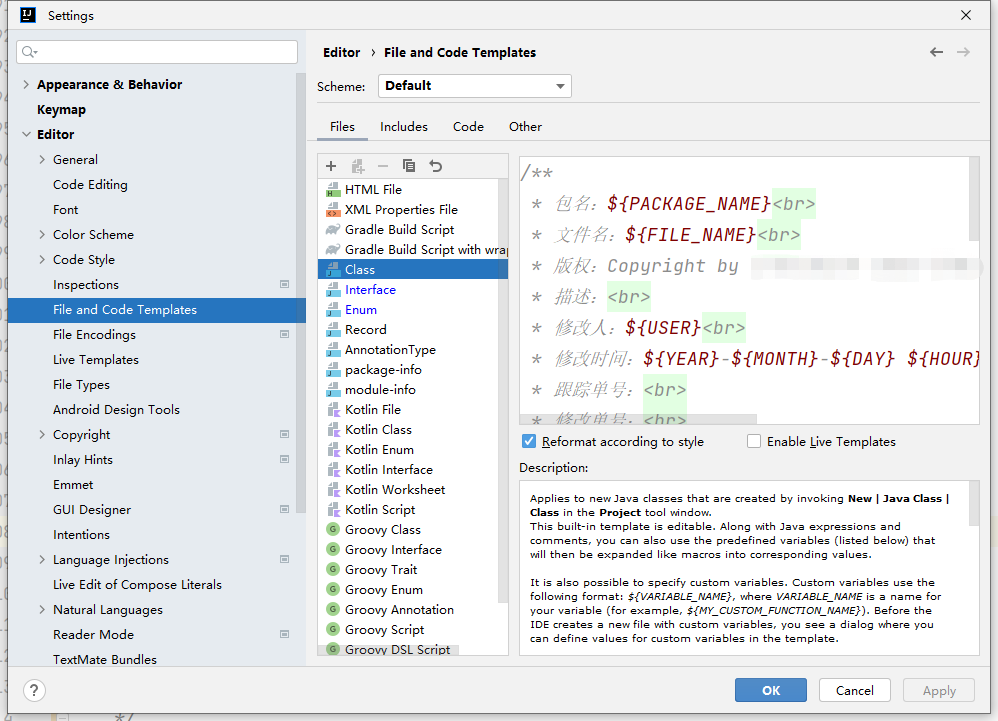Expand the Language Injections node
This screenshot has height=721, width=998.
(42, 559)
